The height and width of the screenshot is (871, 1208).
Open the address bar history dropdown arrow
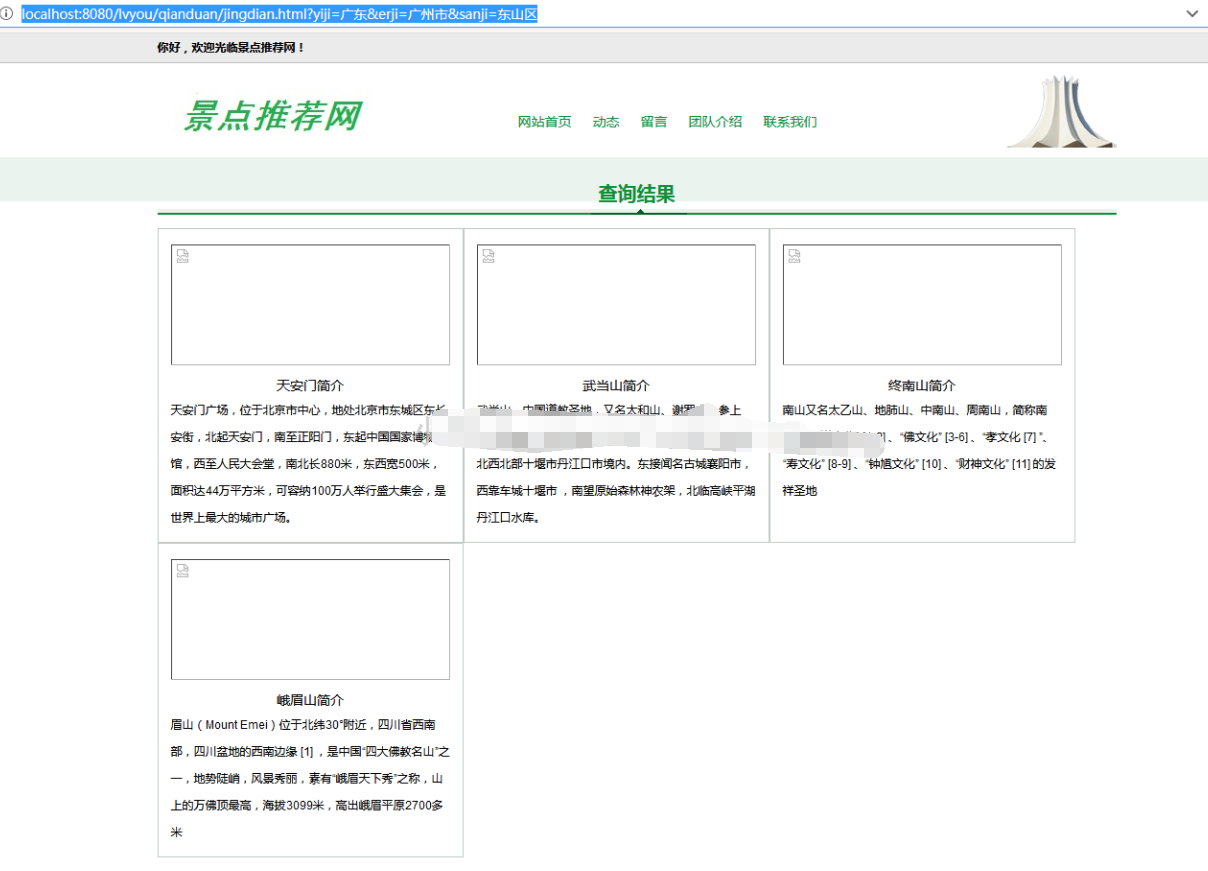1192,14
